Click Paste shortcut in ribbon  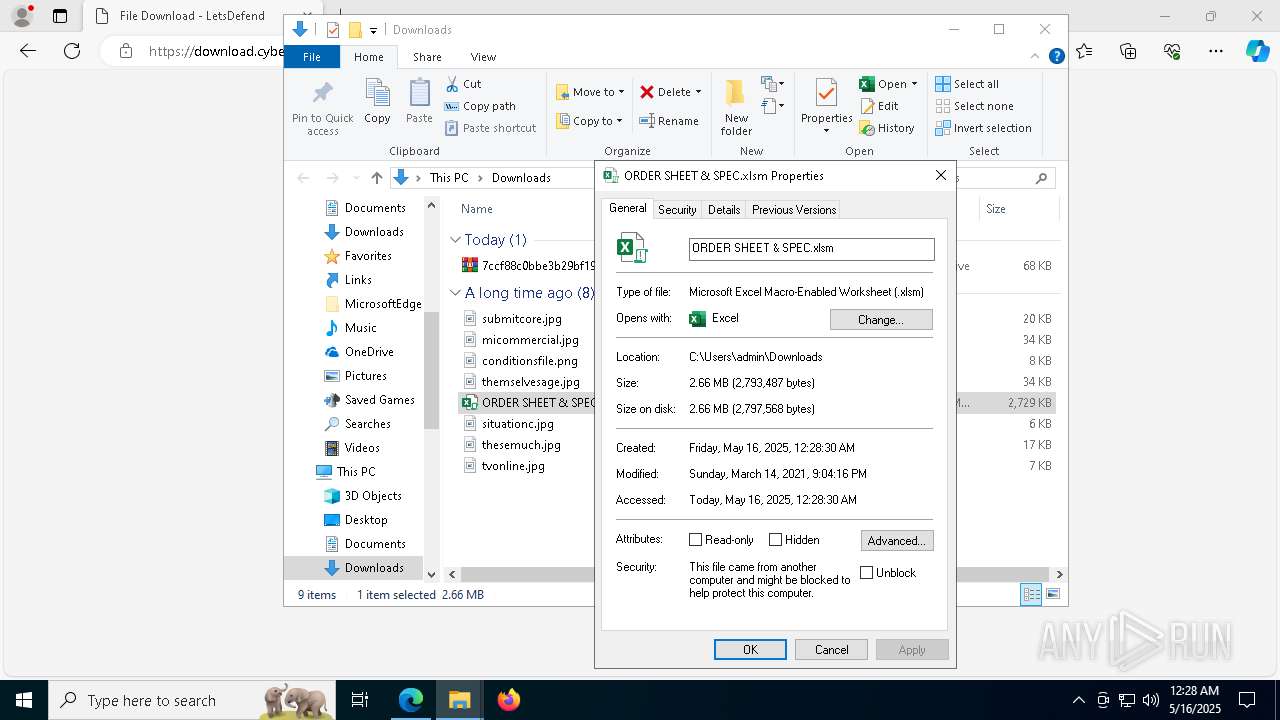pos(490,128)
